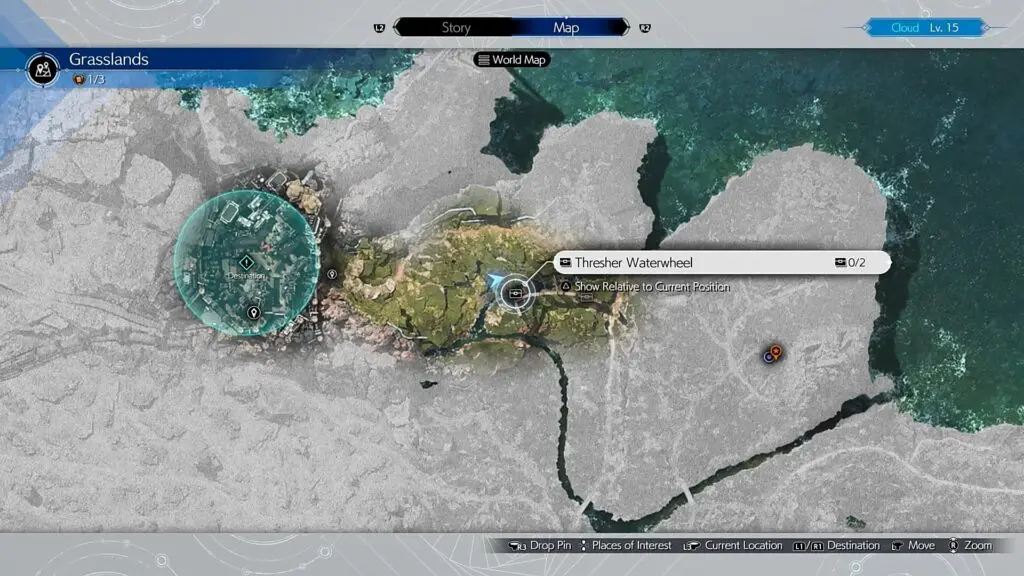Click Show Relative to Current Position

click(651, 287)
